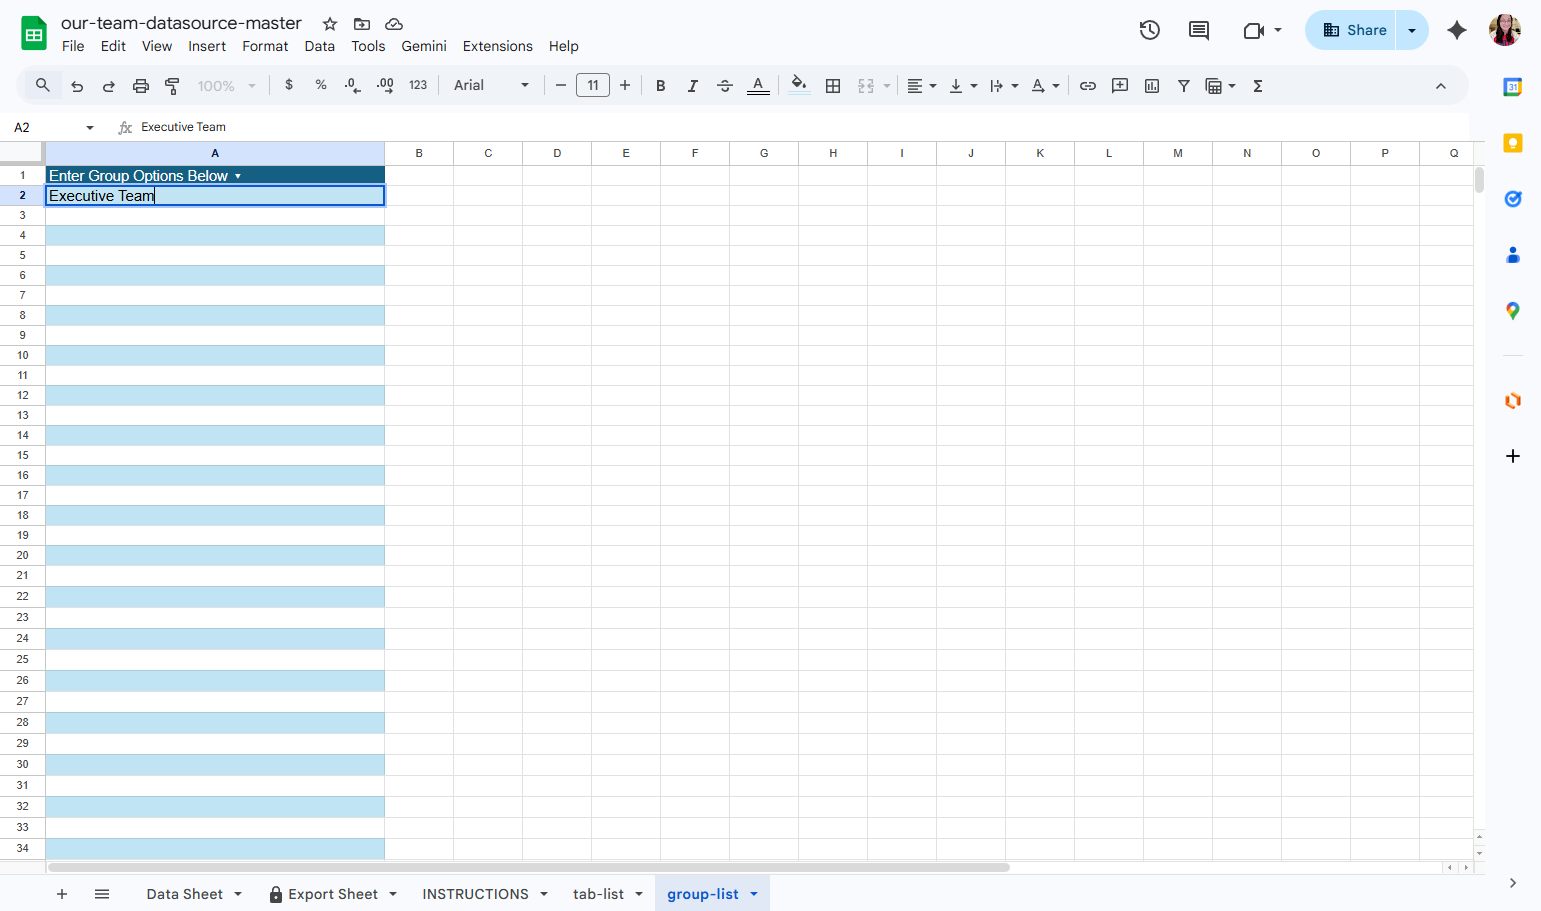Format the cell as percent
1541x911 pixels.
tap(321, 86)
